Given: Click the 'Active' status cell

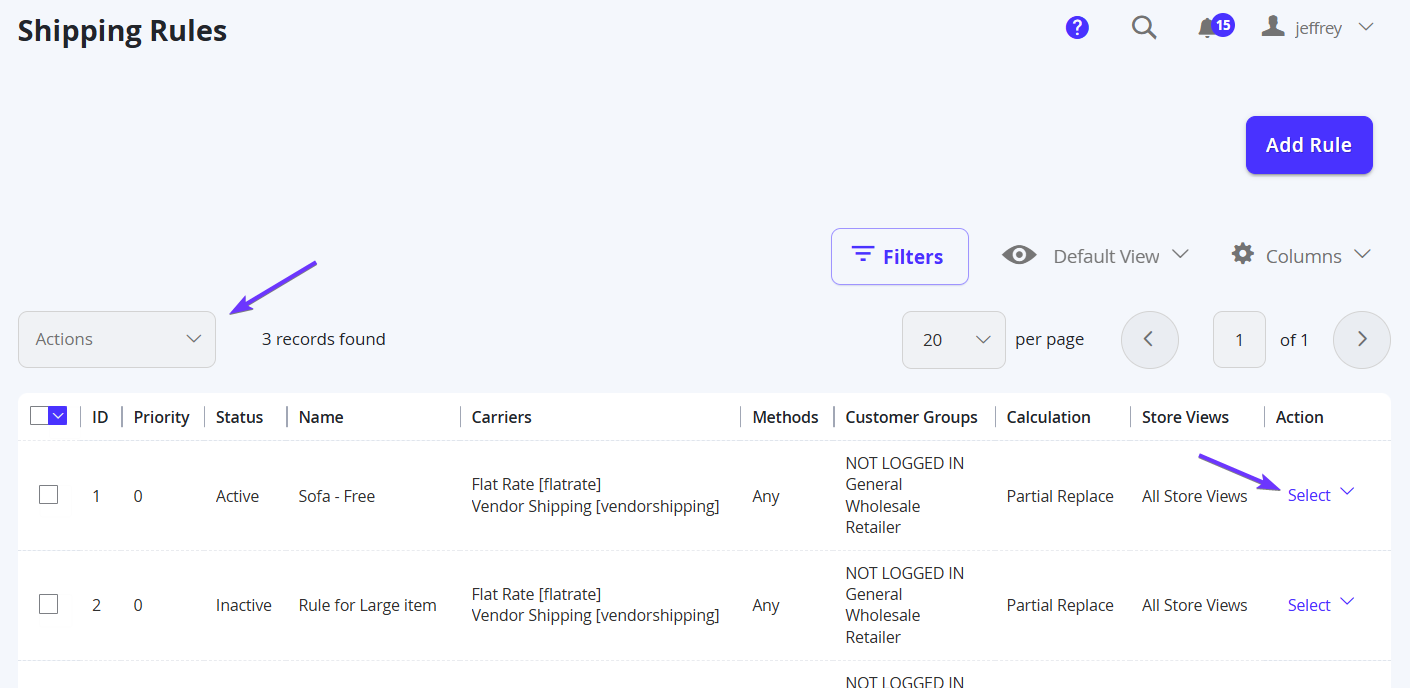Looking at the screenshot, I should pyautogui.click(x=238, y=496).
